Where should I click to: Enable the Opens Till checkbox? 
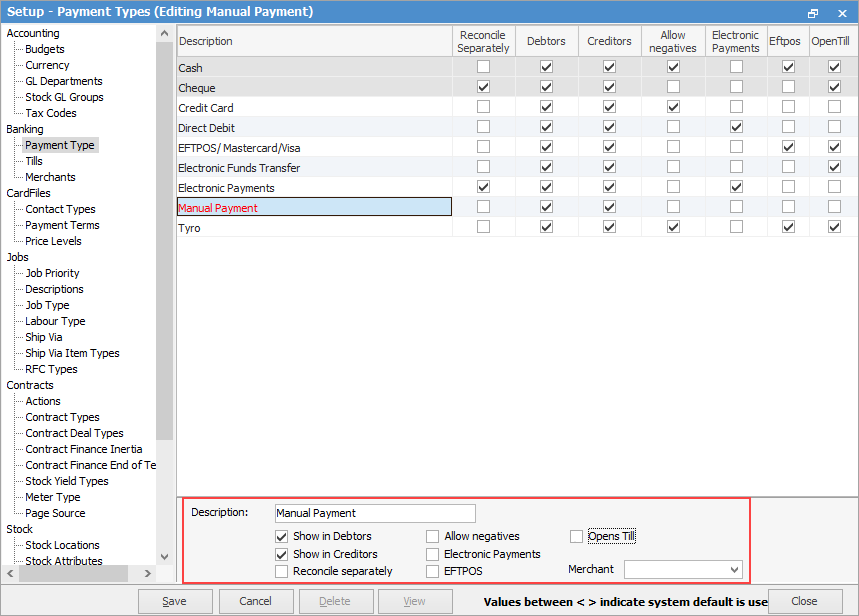click(x=577, y=536)
